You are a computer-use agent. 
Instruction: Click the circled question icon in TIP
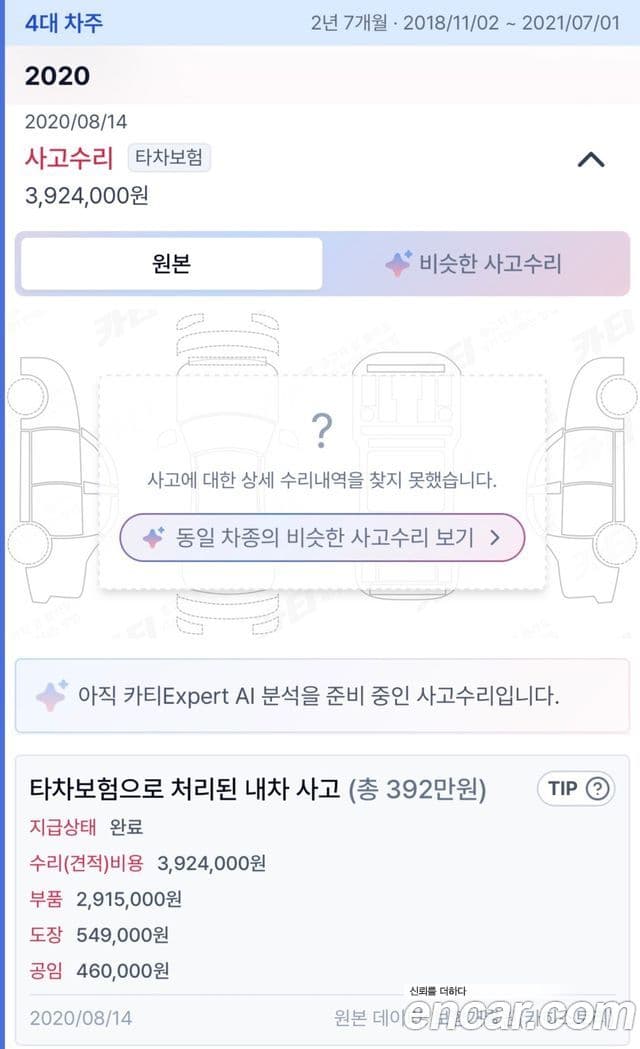click(597, 789)
